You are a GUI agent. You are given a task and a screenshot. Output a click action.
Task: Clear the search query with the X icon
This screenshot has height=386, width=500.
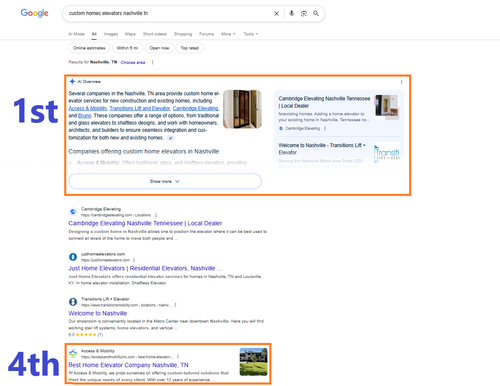point(276,13)
